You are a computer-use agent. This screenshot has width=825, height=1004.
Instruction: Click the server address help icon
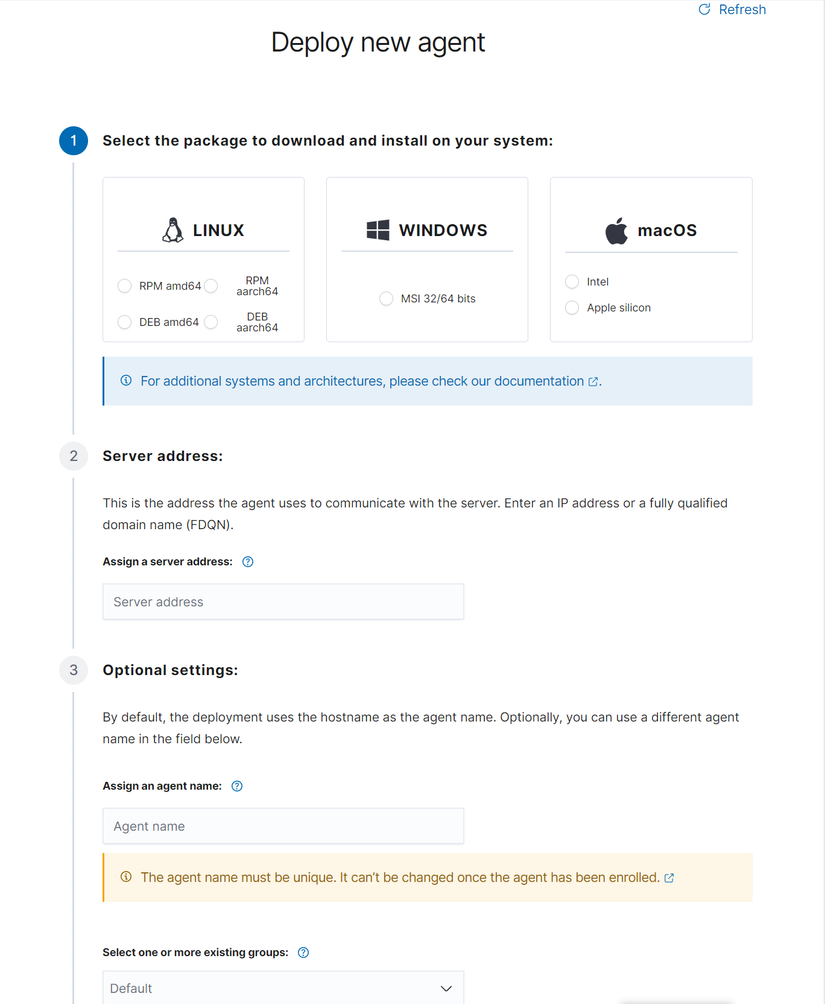[248, 562]
